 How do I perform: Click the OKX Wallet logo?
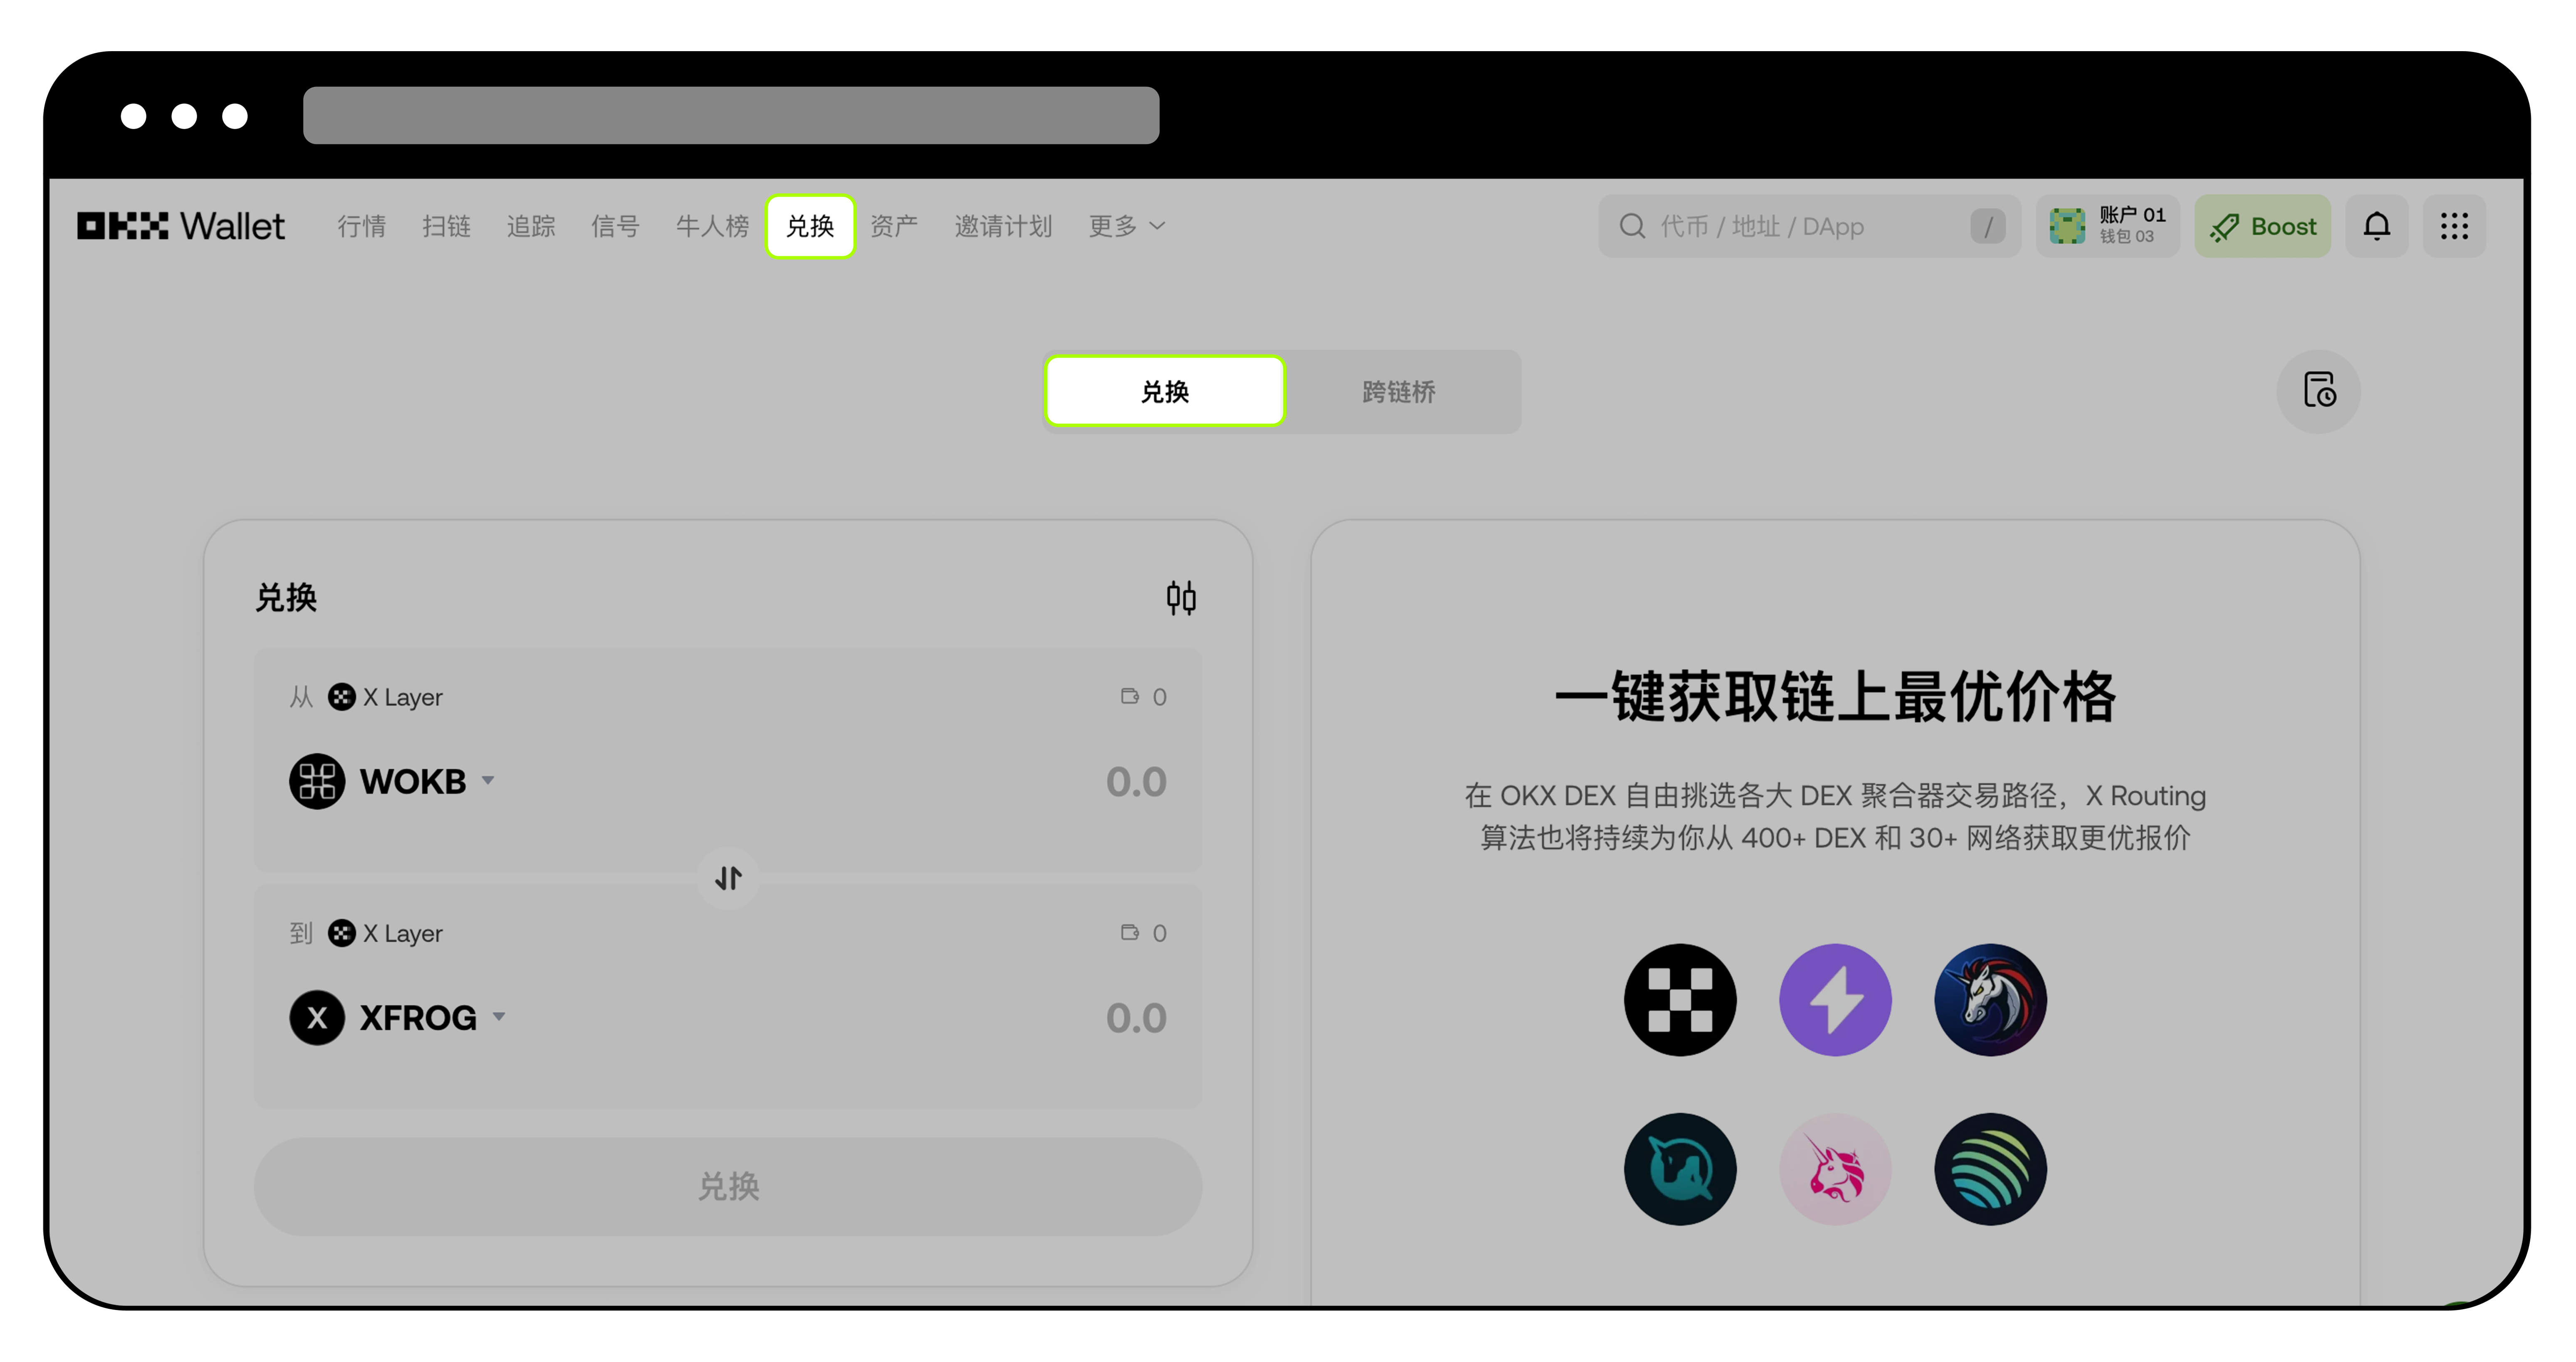pos(181,226)
